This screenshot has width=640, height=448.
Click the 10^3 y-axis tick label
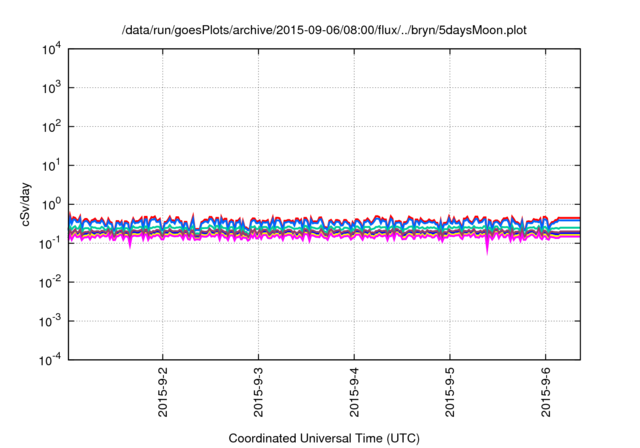[51, 88]
